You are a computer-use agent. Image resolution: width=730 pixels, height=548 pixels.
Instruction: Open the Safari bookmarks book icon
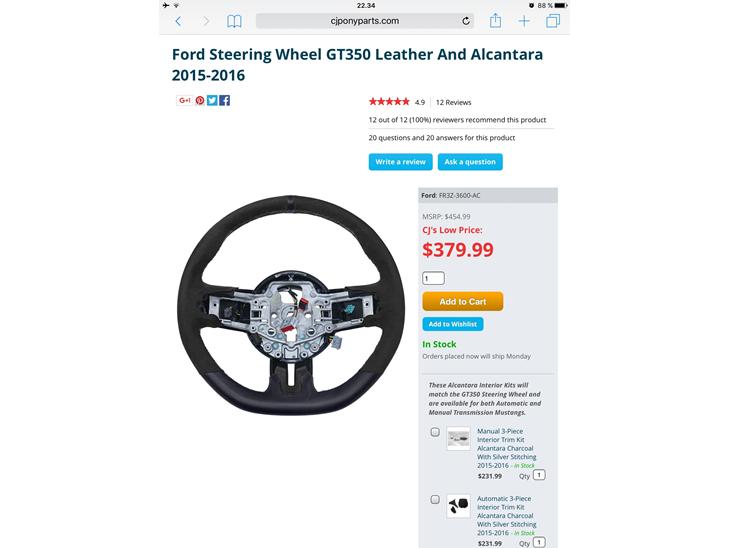click(x=234, y=21)
